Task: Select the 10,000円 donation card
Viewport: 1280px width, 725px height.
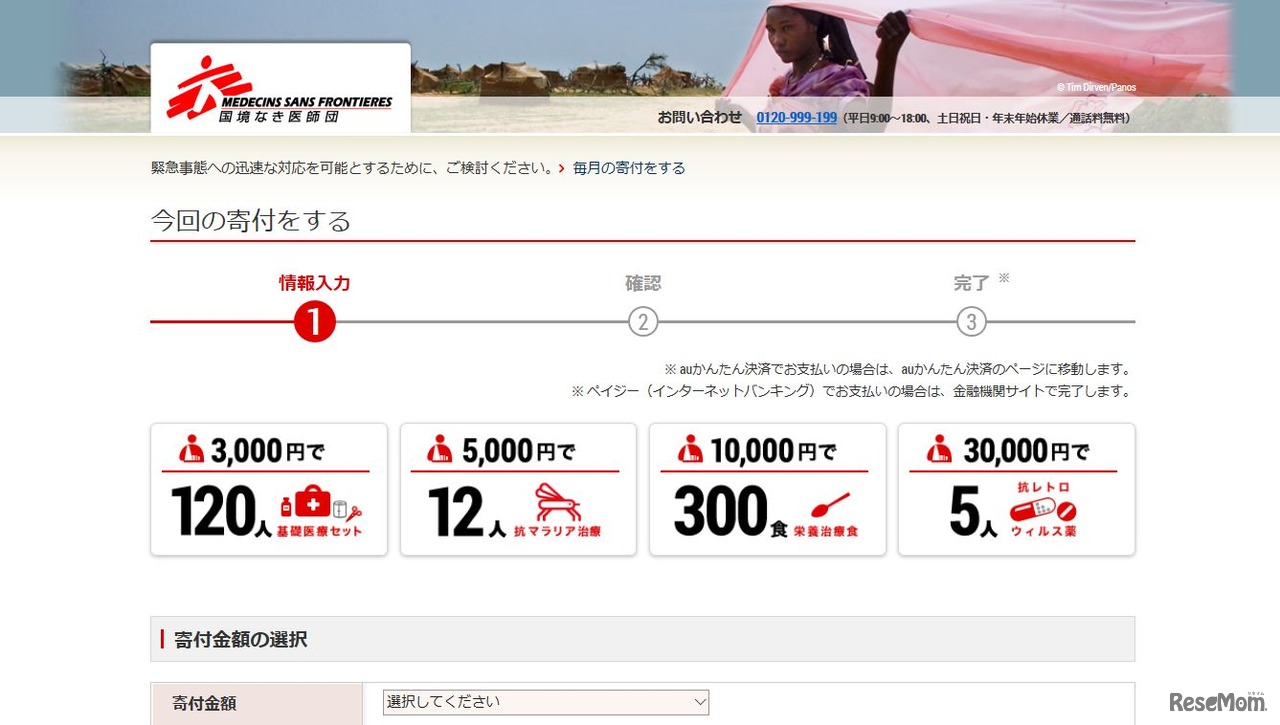Action: click(x=767, y=489)
